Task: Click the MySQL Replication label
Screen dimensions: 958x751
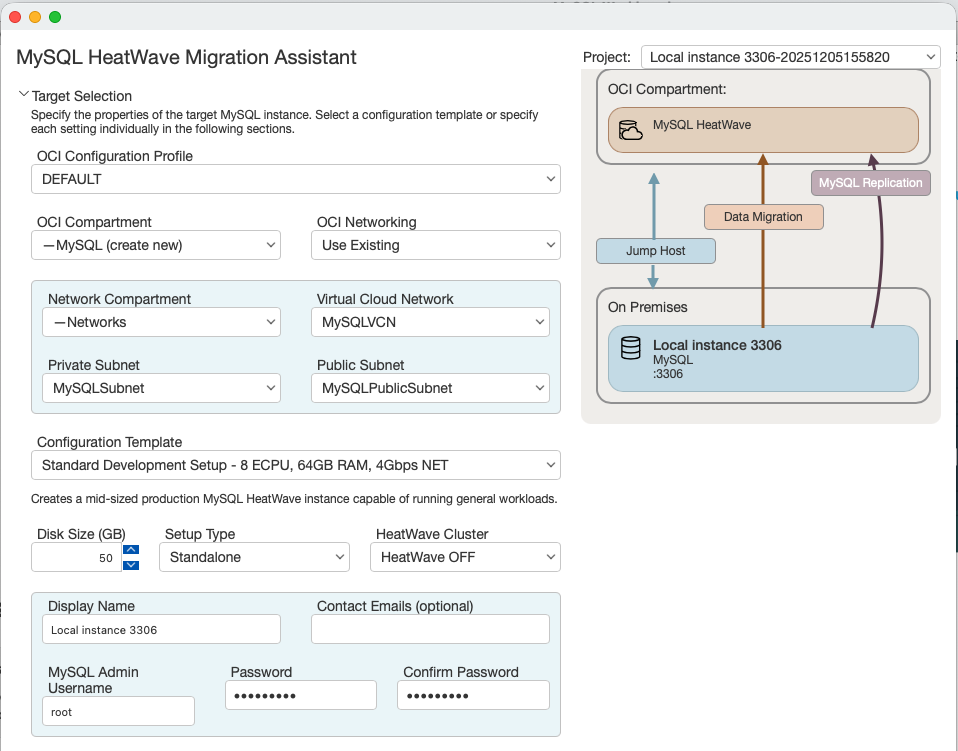Action: pos(870,183)
